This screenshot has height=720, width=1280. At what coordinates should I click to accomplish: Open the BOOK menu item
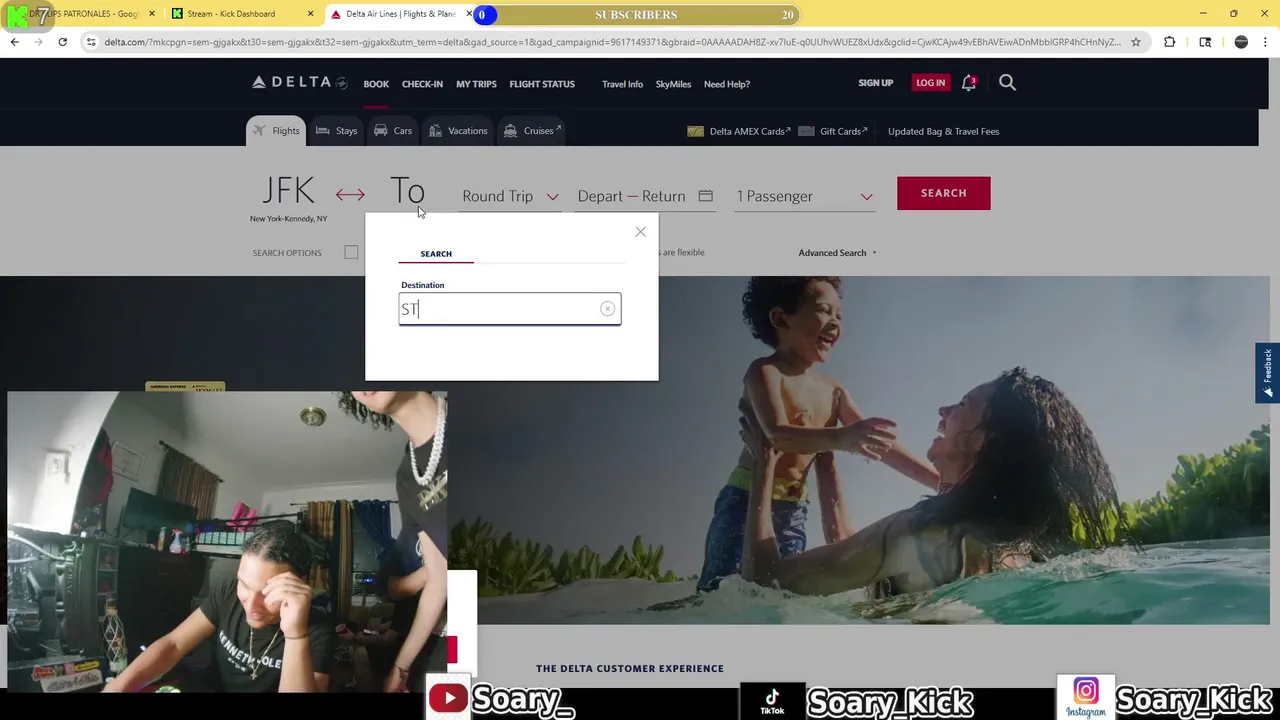376,84
